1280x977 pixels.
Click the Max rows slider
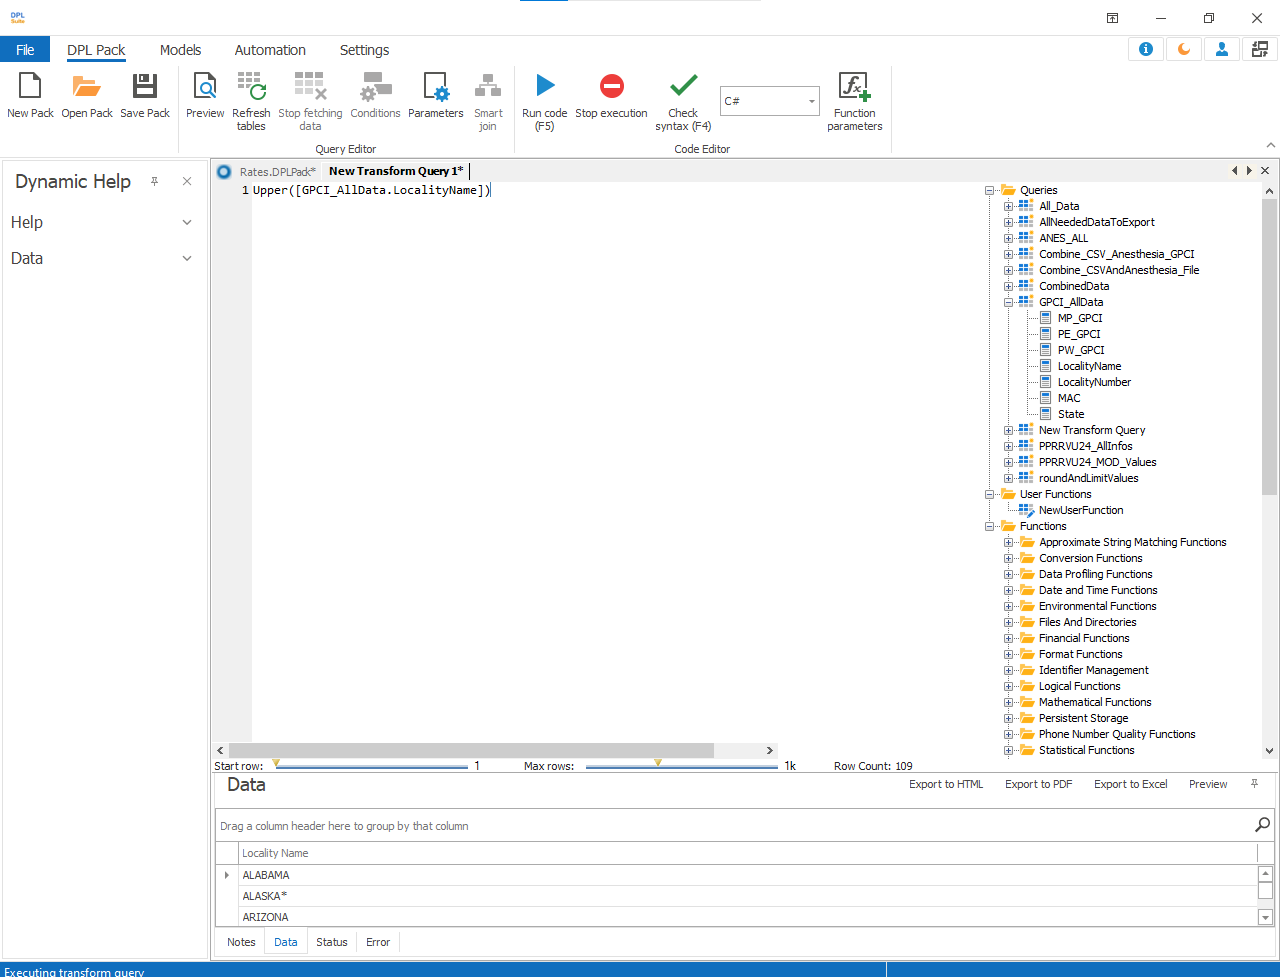[681, 766]
